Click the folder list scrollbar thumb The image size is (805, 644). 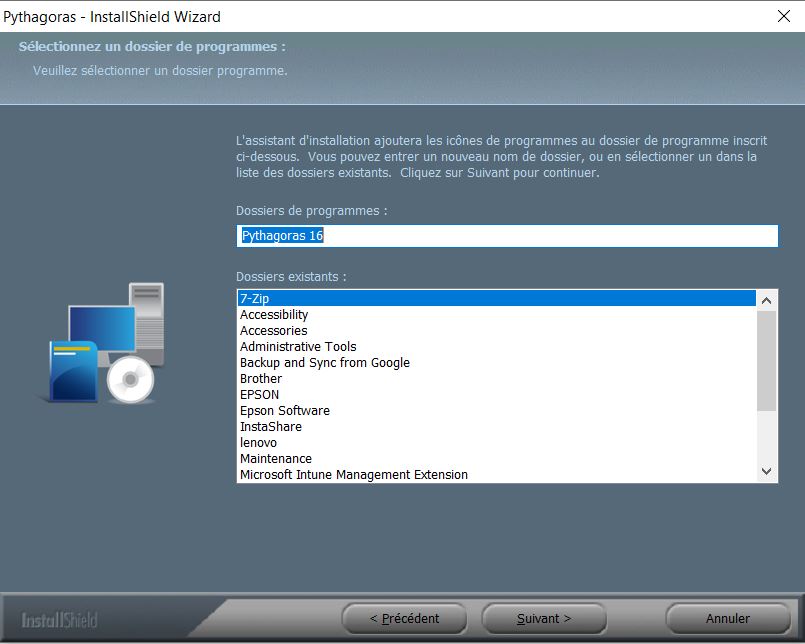click(766, 361)
